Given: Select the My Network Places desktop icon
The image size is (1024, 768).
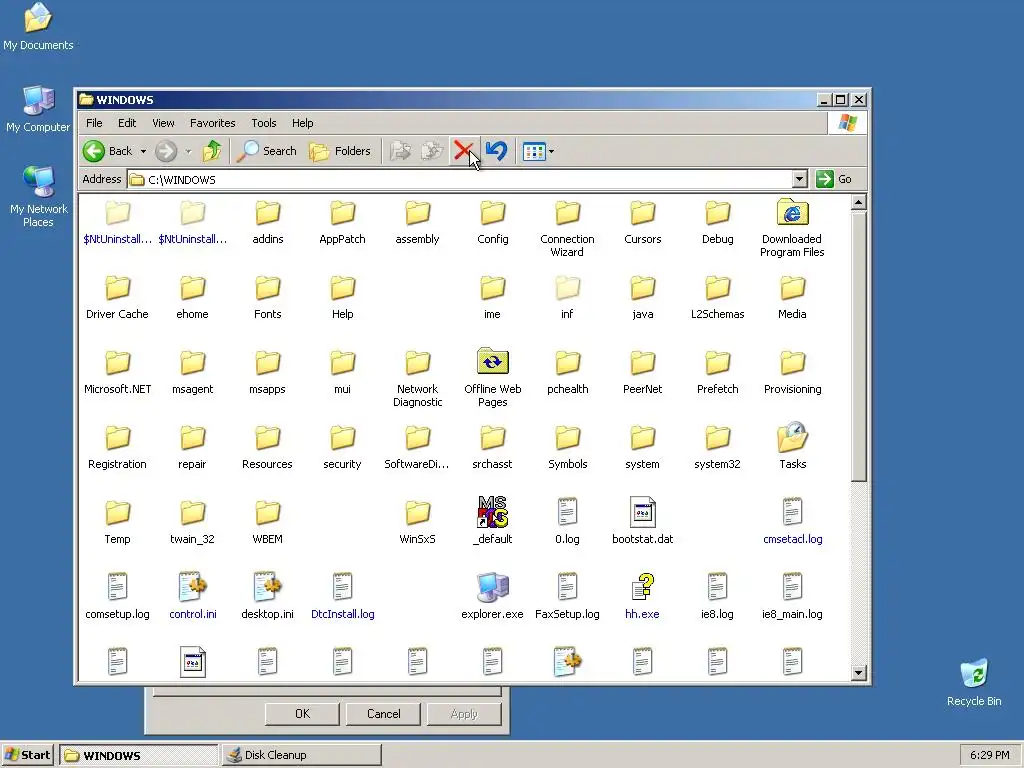Looking at the screenshot, I should click(x=38, y=196).
